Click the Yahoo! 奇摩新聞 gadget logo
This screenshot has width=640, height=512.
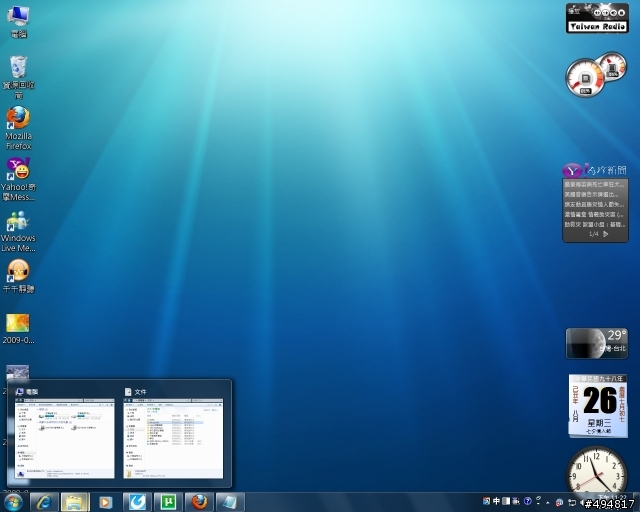click(594, 170)
